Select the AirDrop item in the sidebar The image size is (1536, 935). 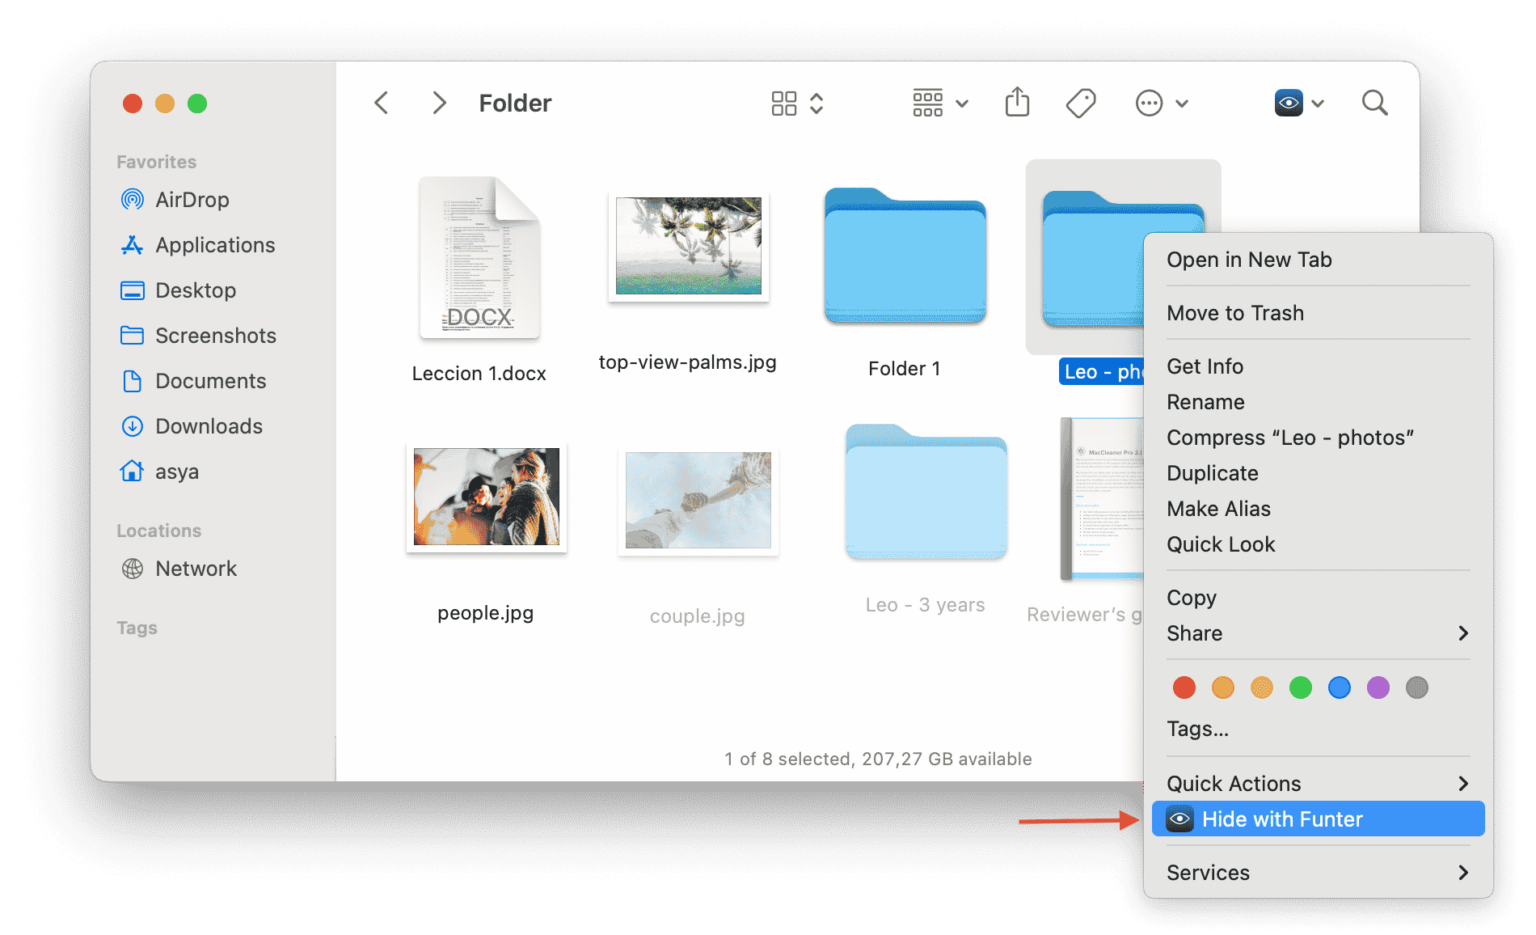tap(192, 199)
